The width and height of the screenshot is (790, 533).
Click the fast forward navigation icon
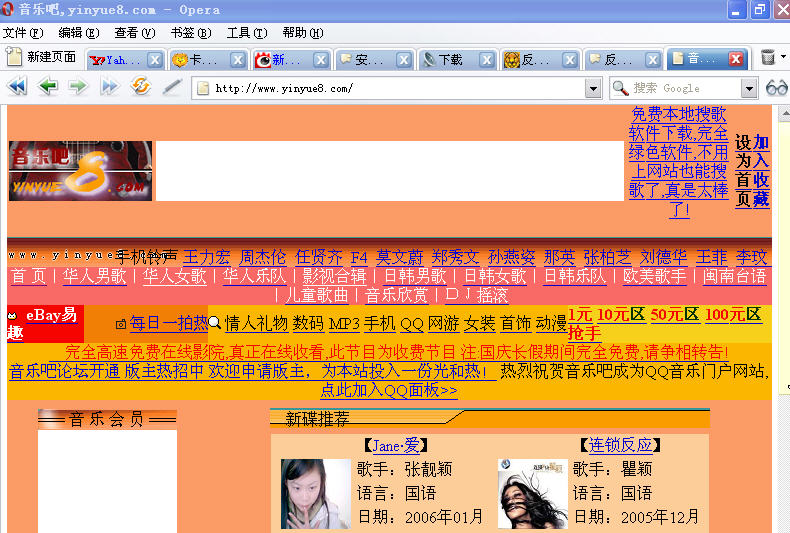(109, 87)
